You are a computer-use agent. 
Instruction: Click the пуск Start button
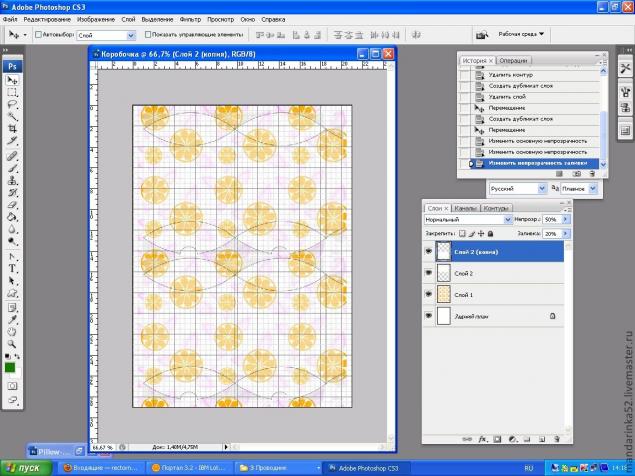coord(26,468)
